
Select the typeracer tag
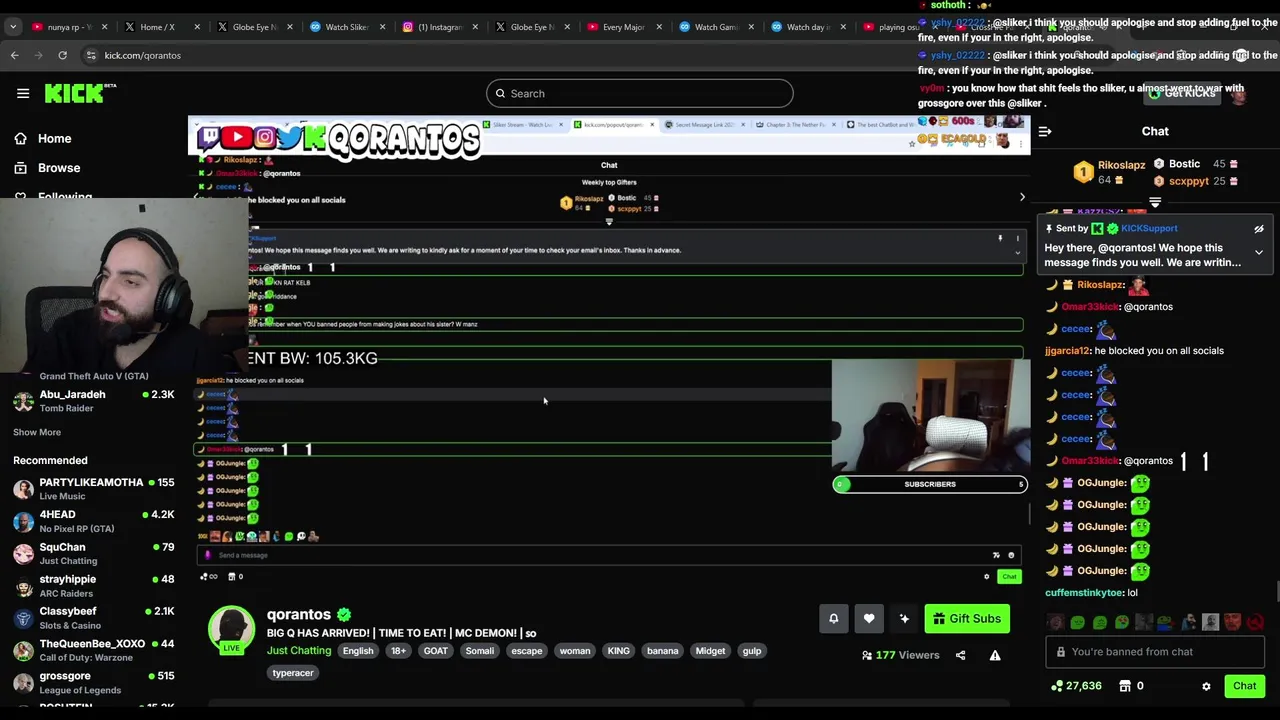tap(293, 673)
